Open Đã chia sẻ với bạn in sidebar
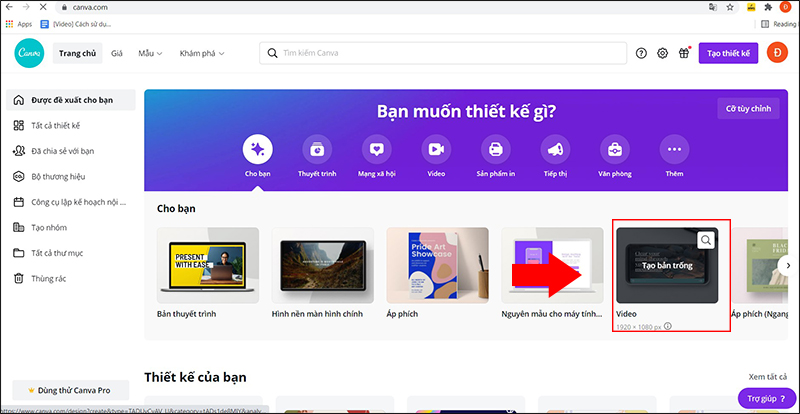The width and height of the screenshot is (800, 414). point(71,151)
